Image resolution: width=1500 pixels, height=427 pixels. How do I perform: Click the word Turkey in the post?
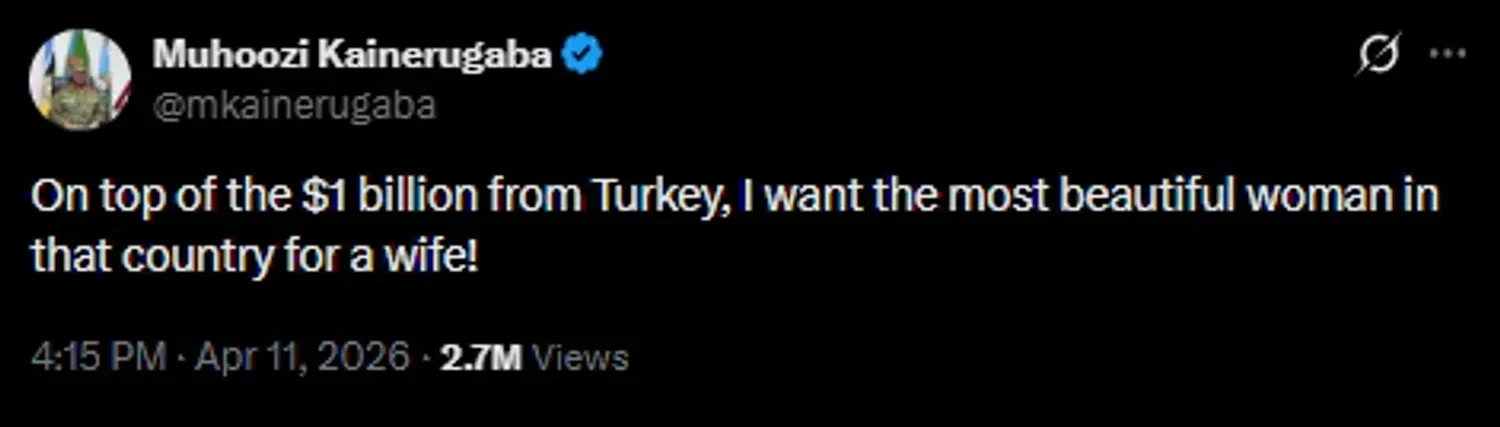[x=653, y=198]
